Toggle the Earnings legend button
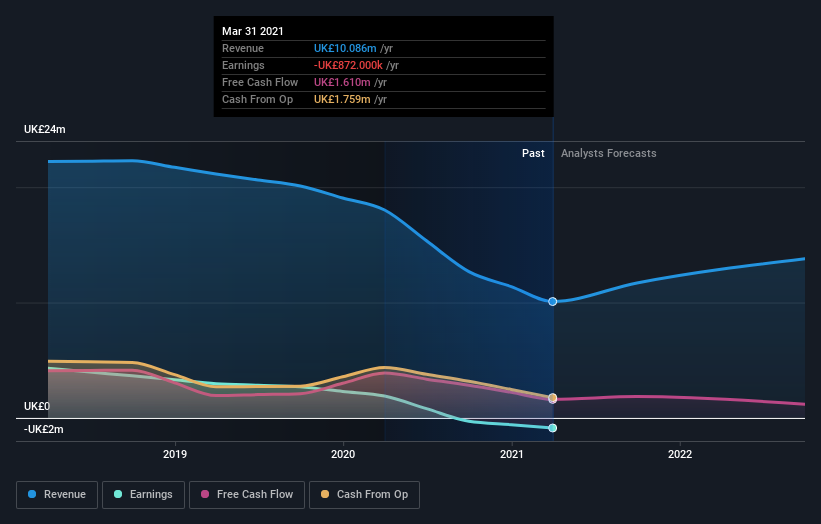This screenshot has width=821, height=524. pos(143,495)
